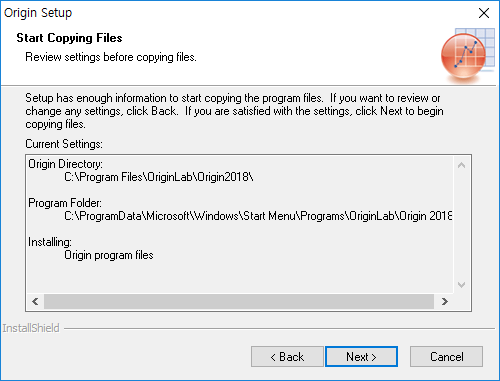Click the Origin graph logo icon
500x381 pixels.
[x=467, y=53]
